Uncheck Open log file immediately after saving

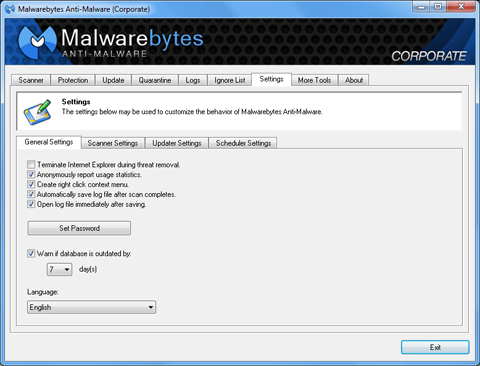click(31, 204)
